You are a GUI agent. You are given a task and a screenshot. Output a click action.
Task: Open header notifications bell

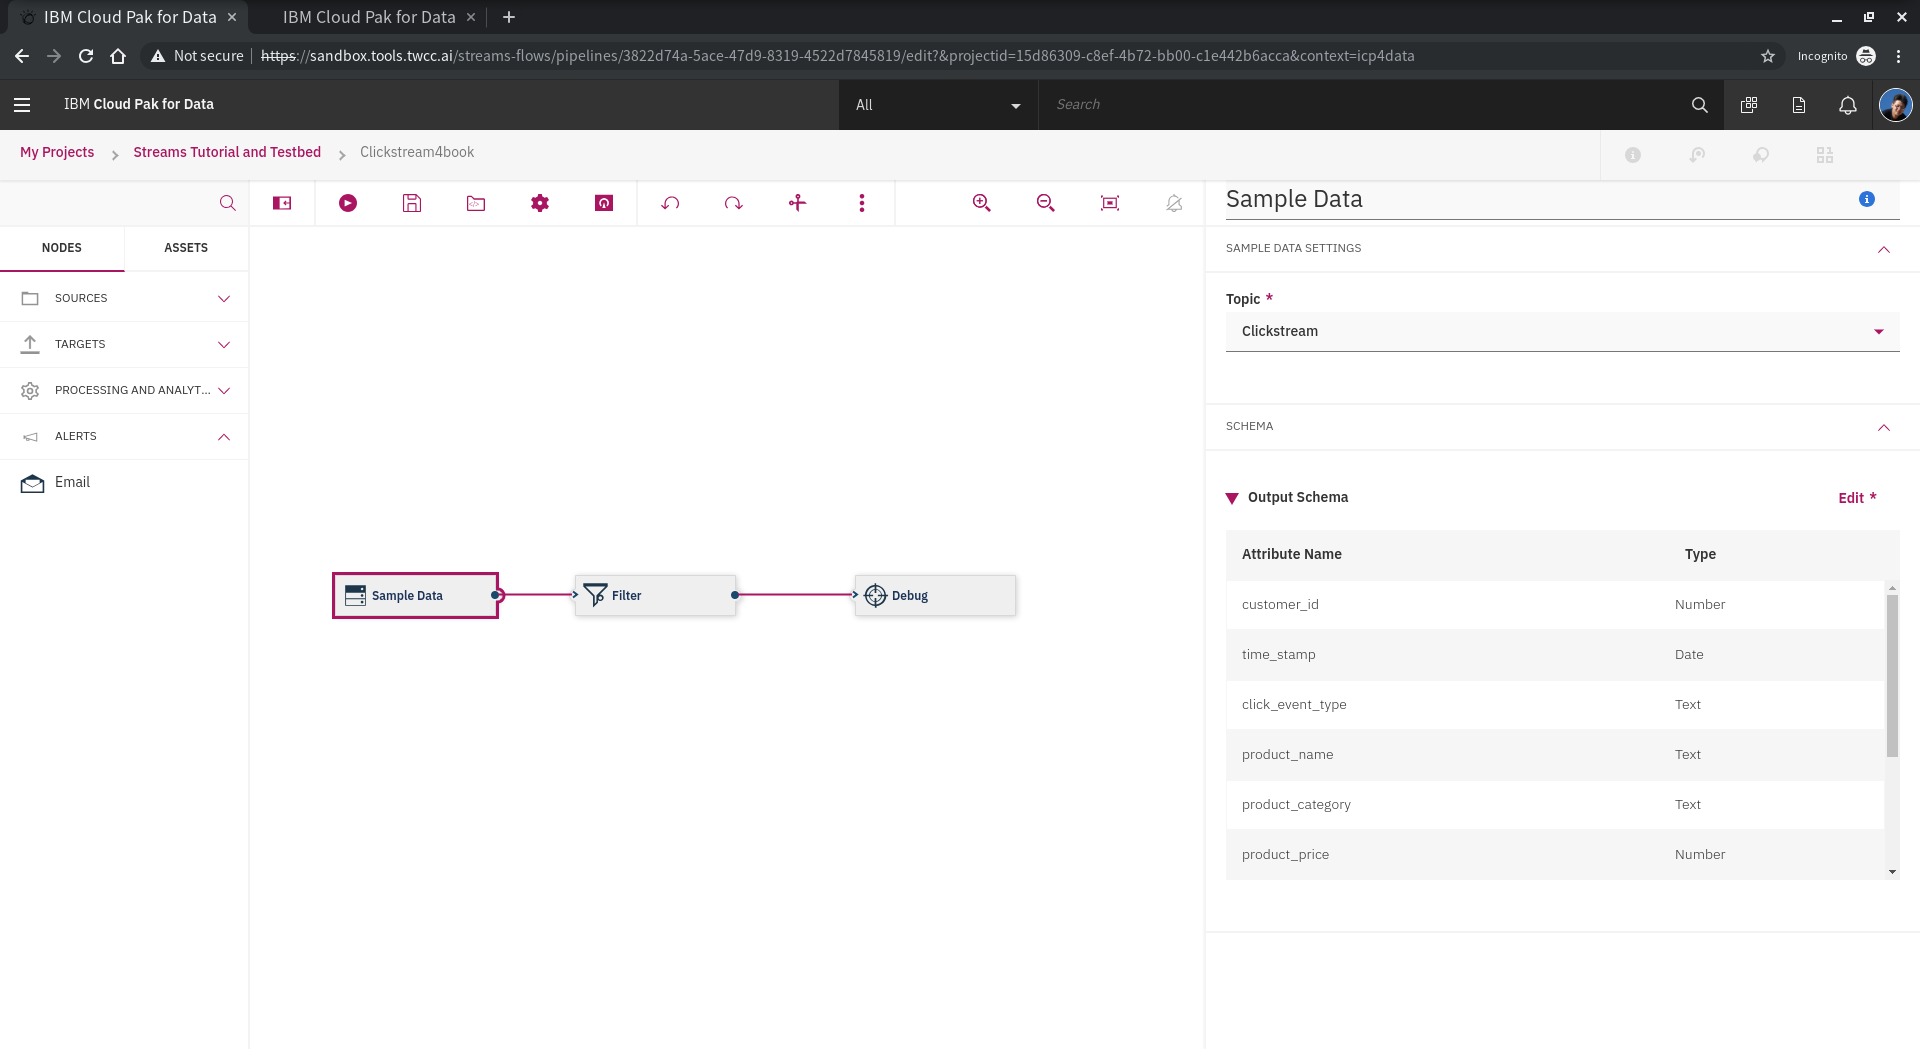(x=1848, y=104)
